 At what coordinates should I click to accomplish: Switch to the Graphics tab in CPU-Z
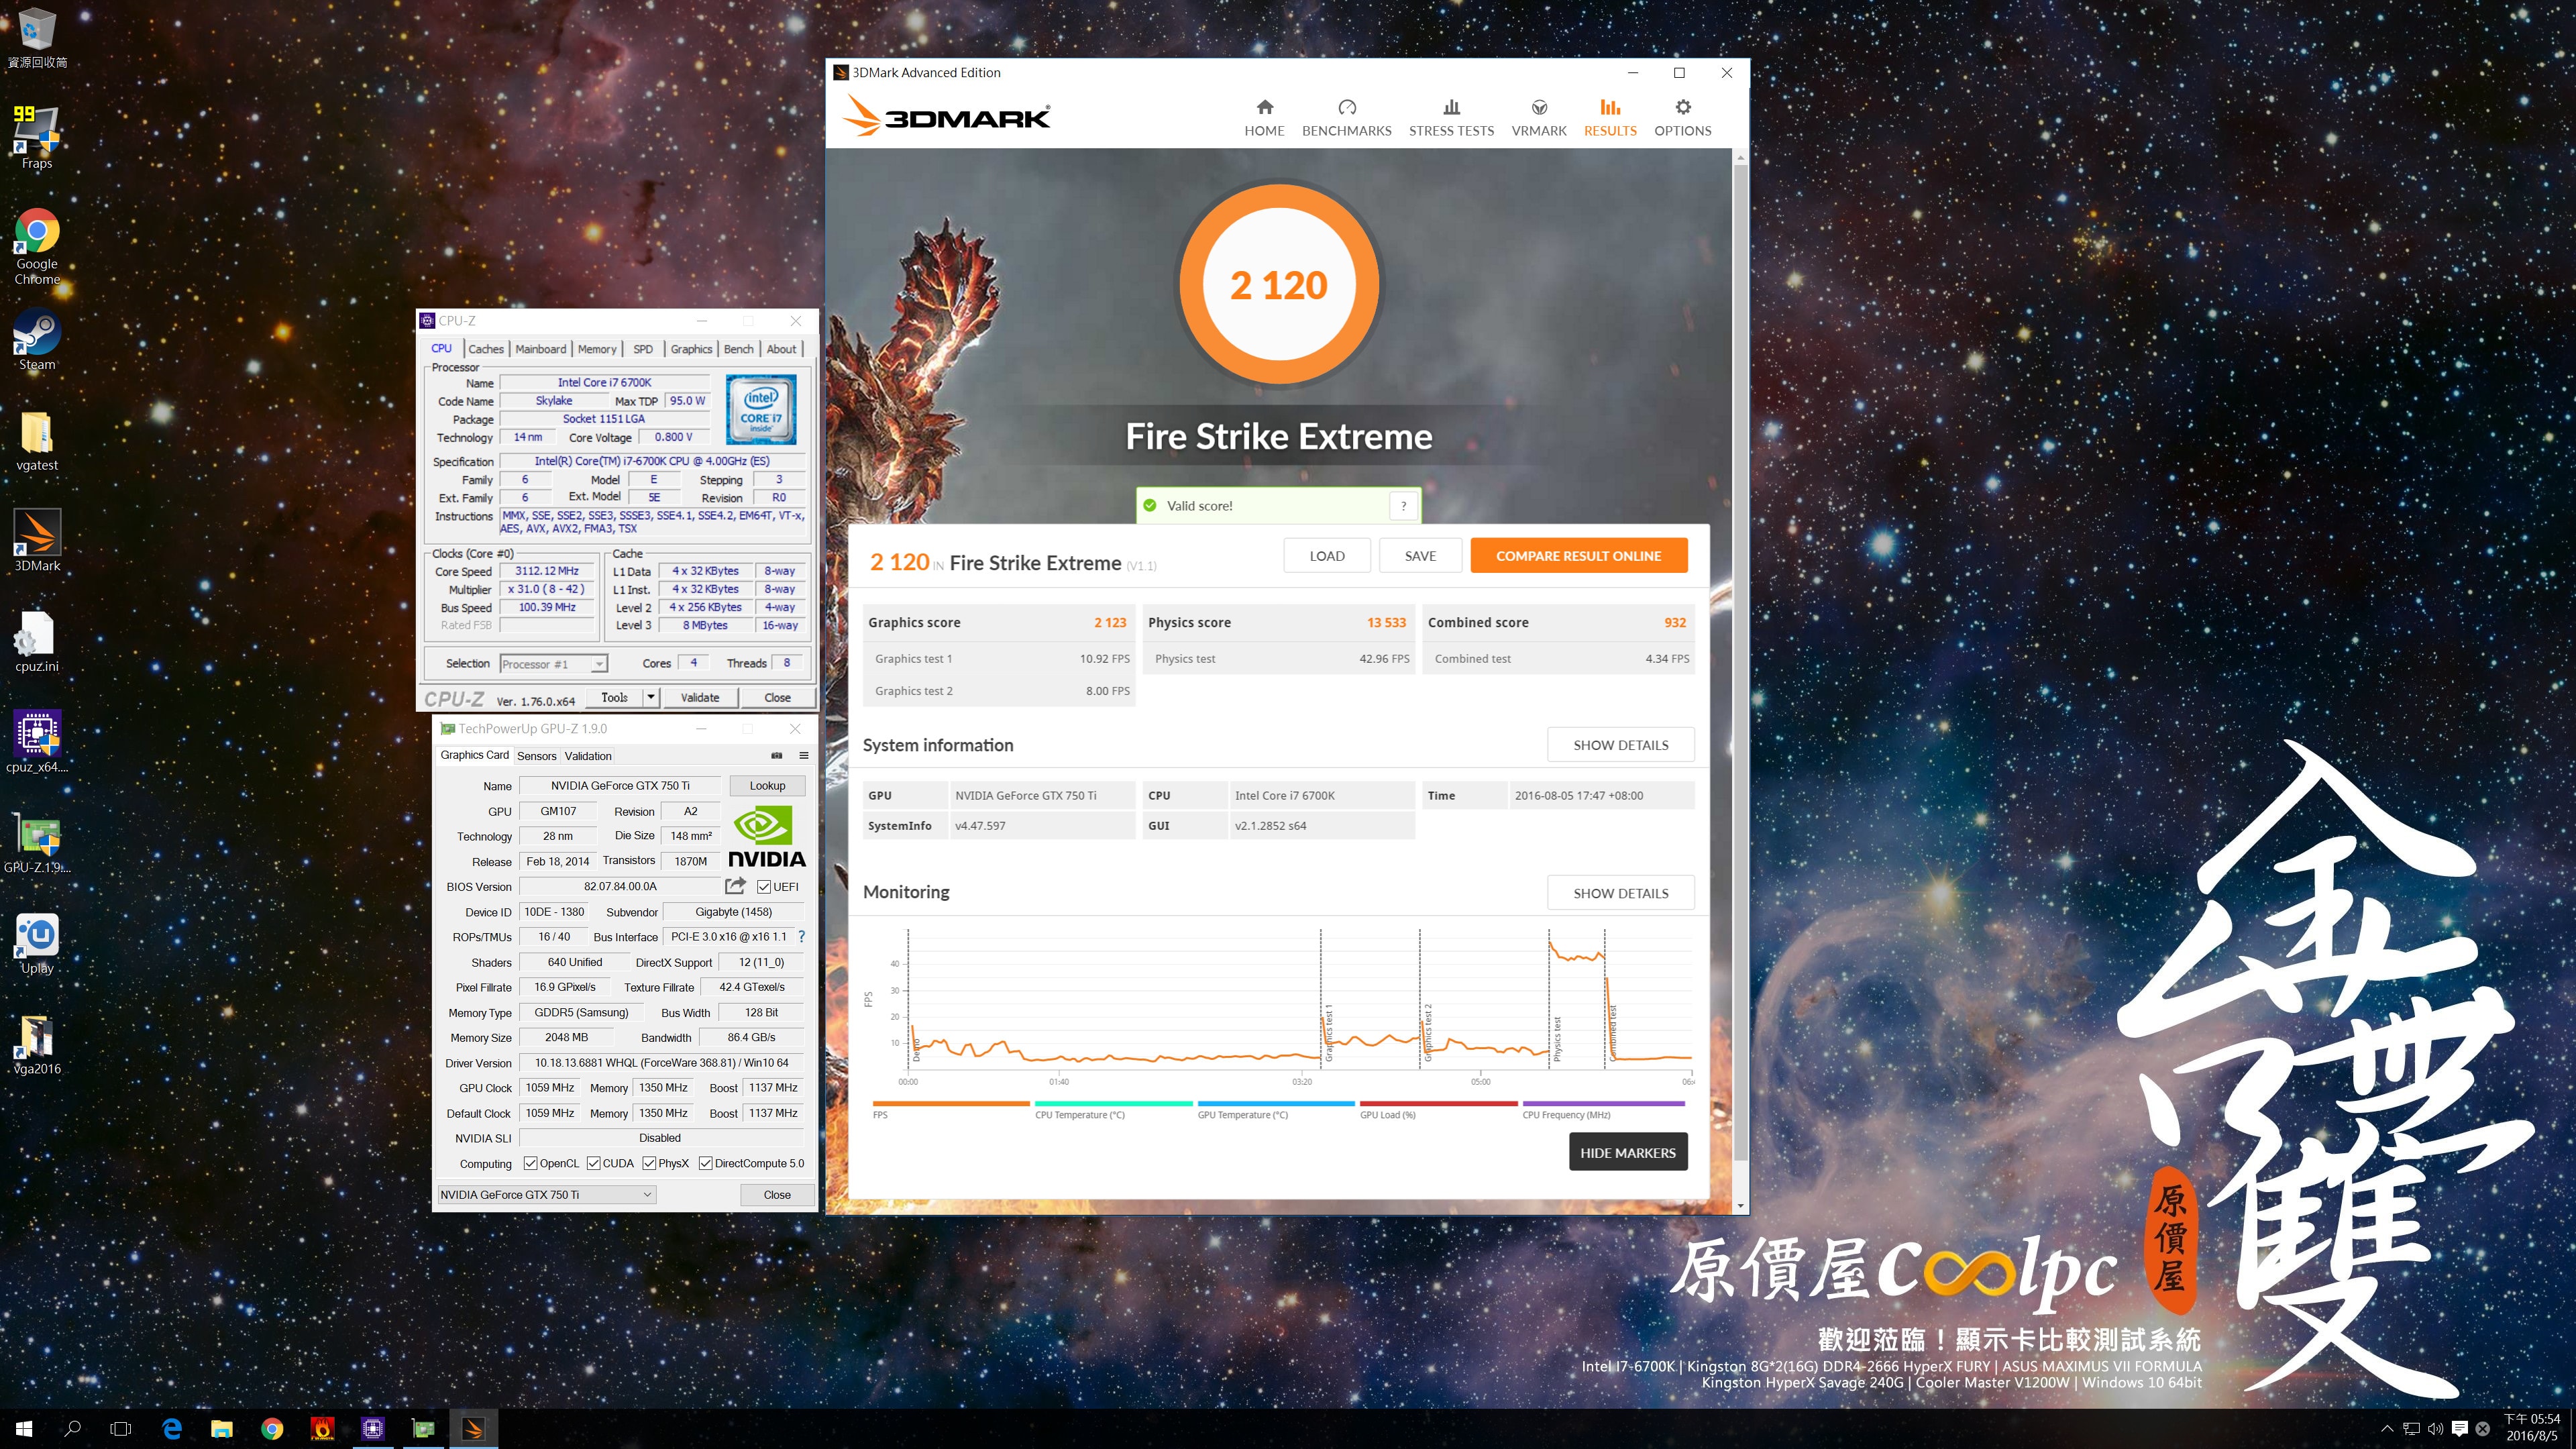point(691,349)
